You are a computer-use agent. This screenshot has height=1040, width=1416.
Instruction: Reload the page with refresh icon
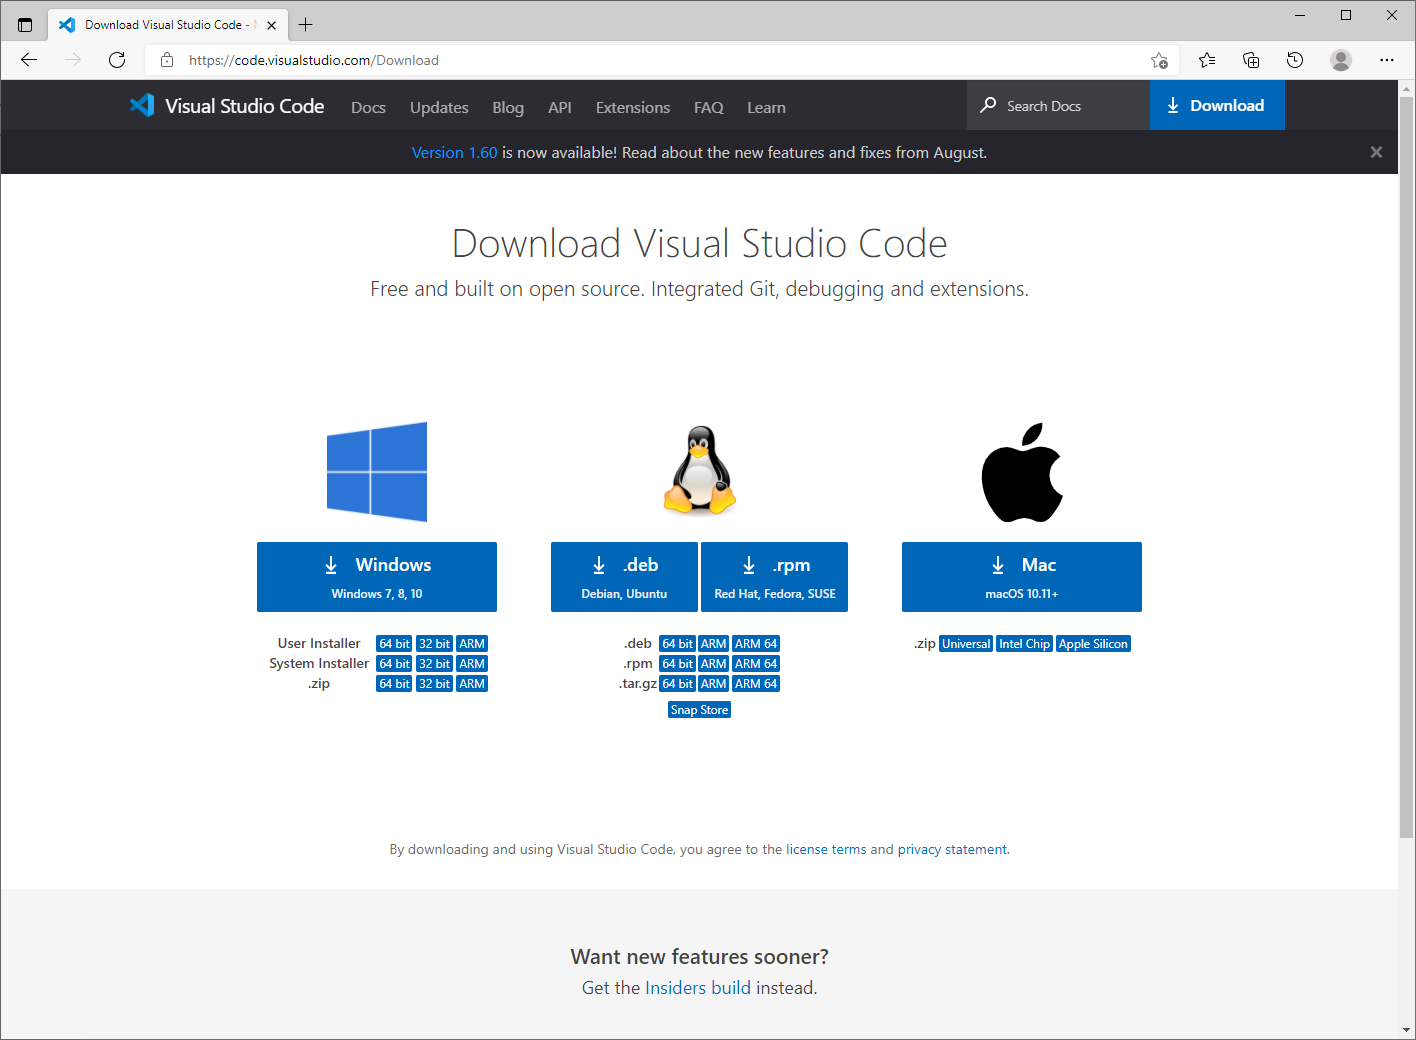[x=117, y=60]
